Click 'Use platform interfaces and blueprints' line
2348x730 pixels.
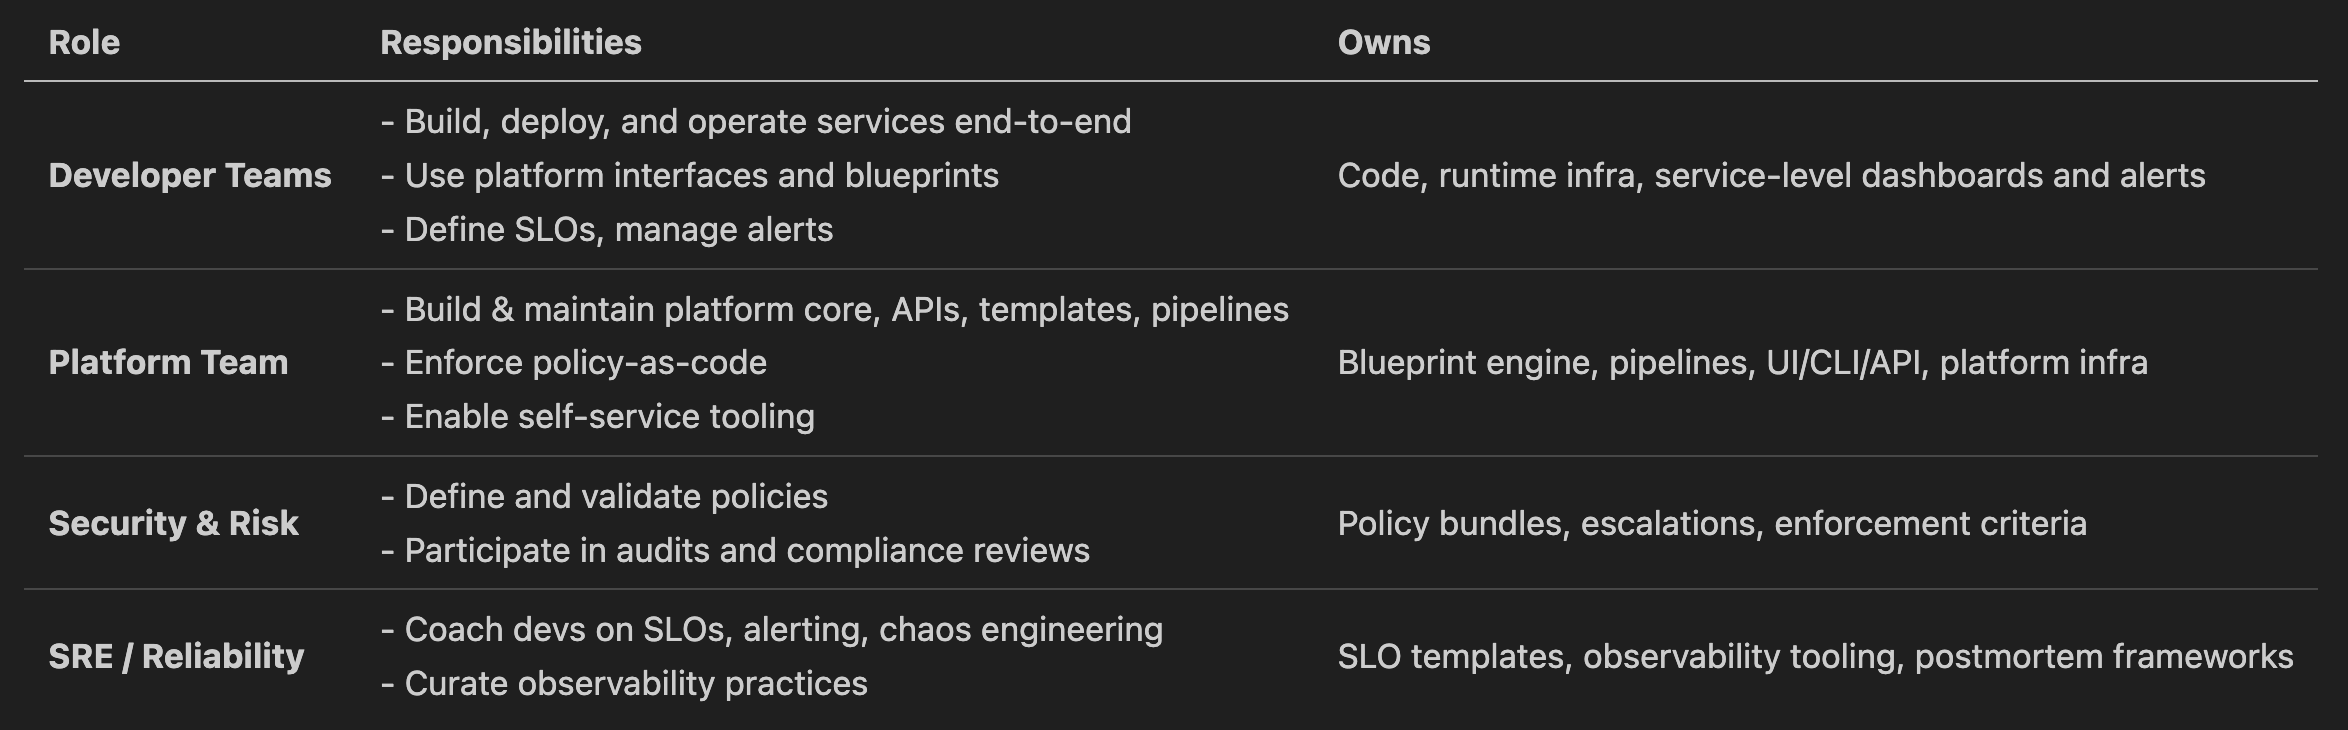coord(700,175)
